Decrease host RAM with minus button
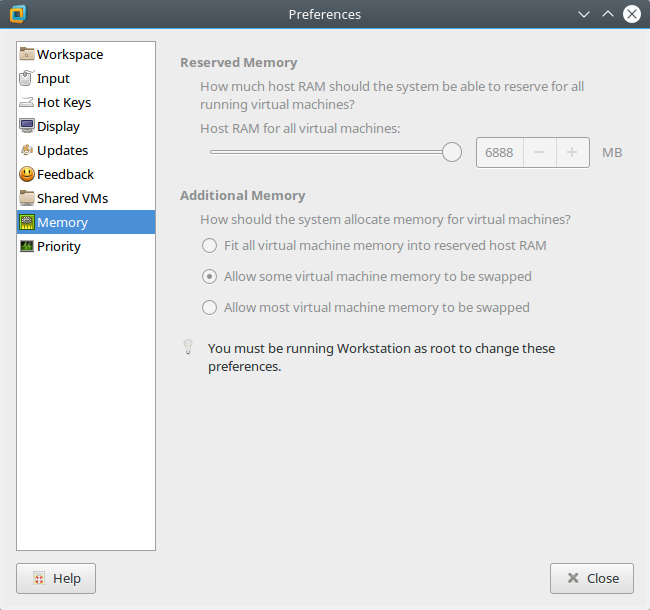 539,152
